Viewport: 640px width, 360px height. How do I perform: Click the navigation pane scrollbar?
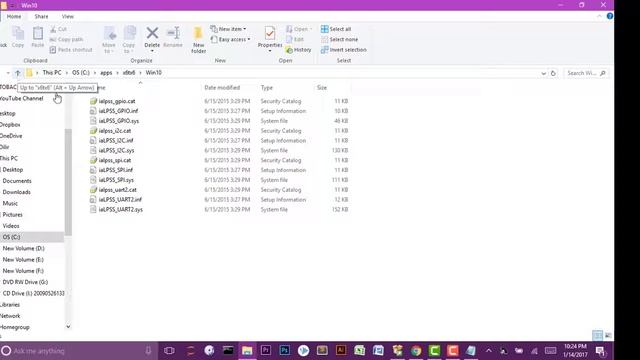click(68, 182)
